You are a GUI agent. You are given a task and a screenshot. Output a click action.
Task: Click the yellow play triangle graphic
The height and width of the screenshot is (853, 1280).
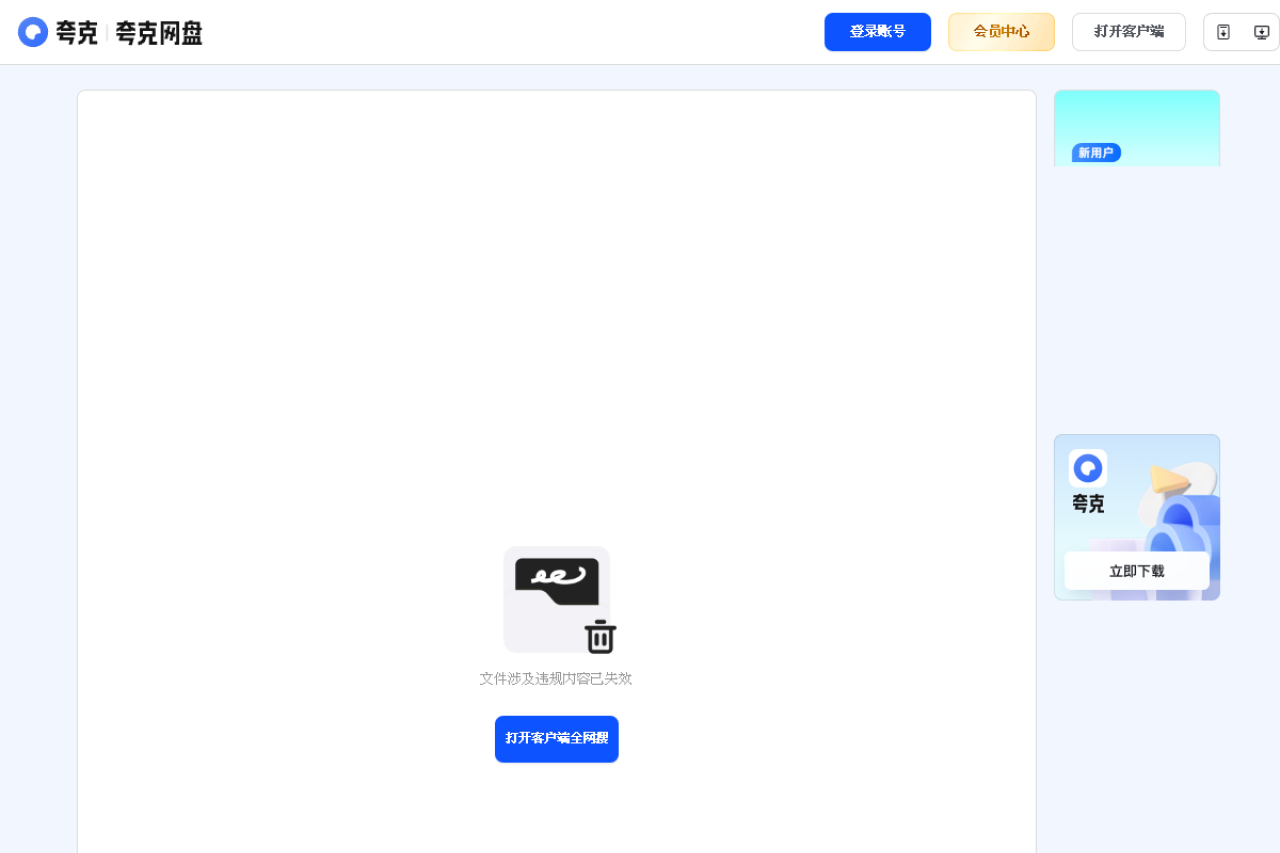tap(1165, 479)
